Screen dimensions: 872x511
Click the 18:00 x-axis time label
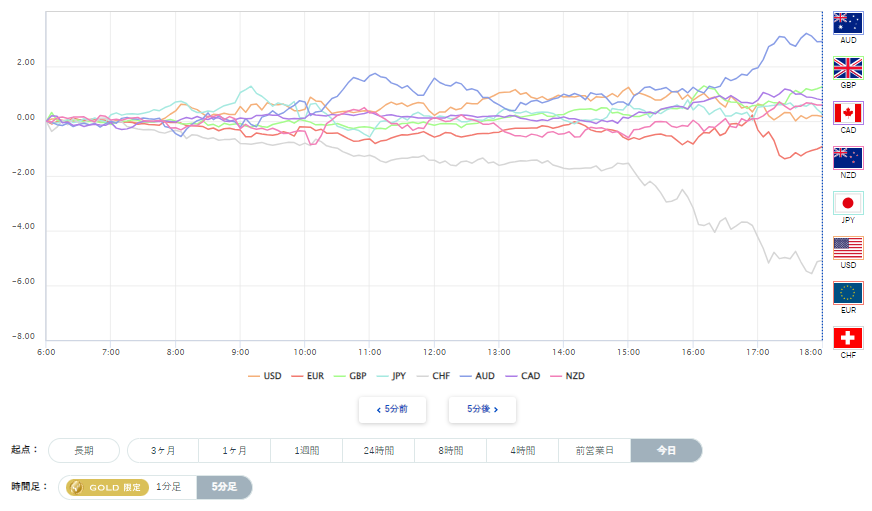811,352
